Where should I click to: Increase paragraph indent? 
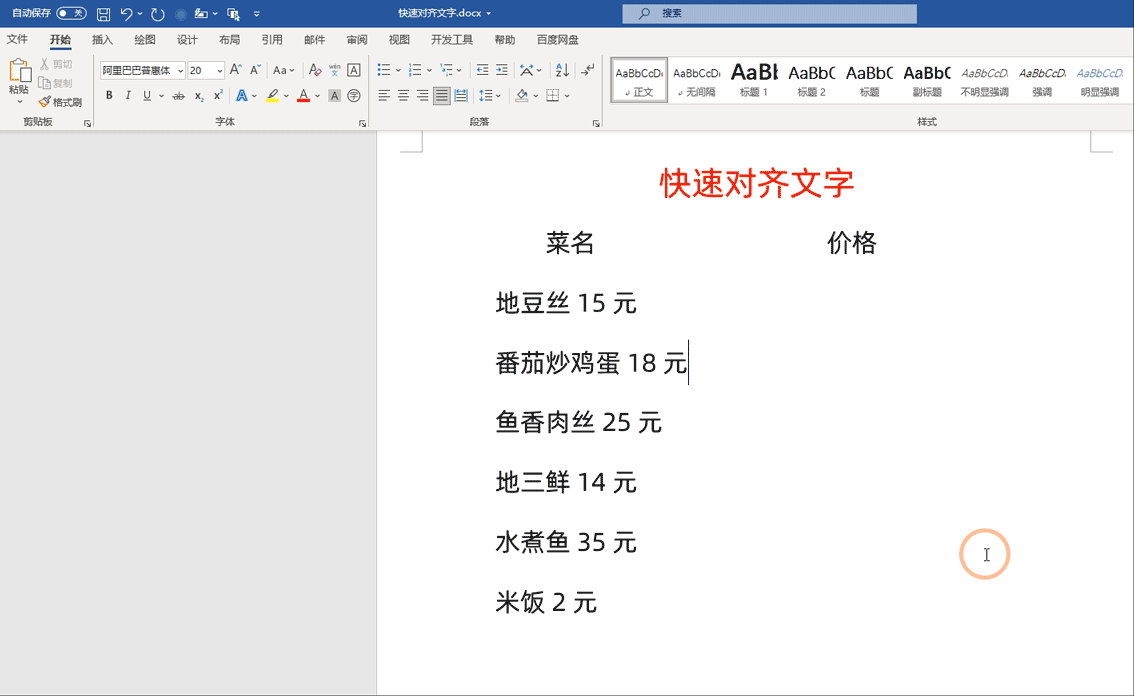click(502, 70)
